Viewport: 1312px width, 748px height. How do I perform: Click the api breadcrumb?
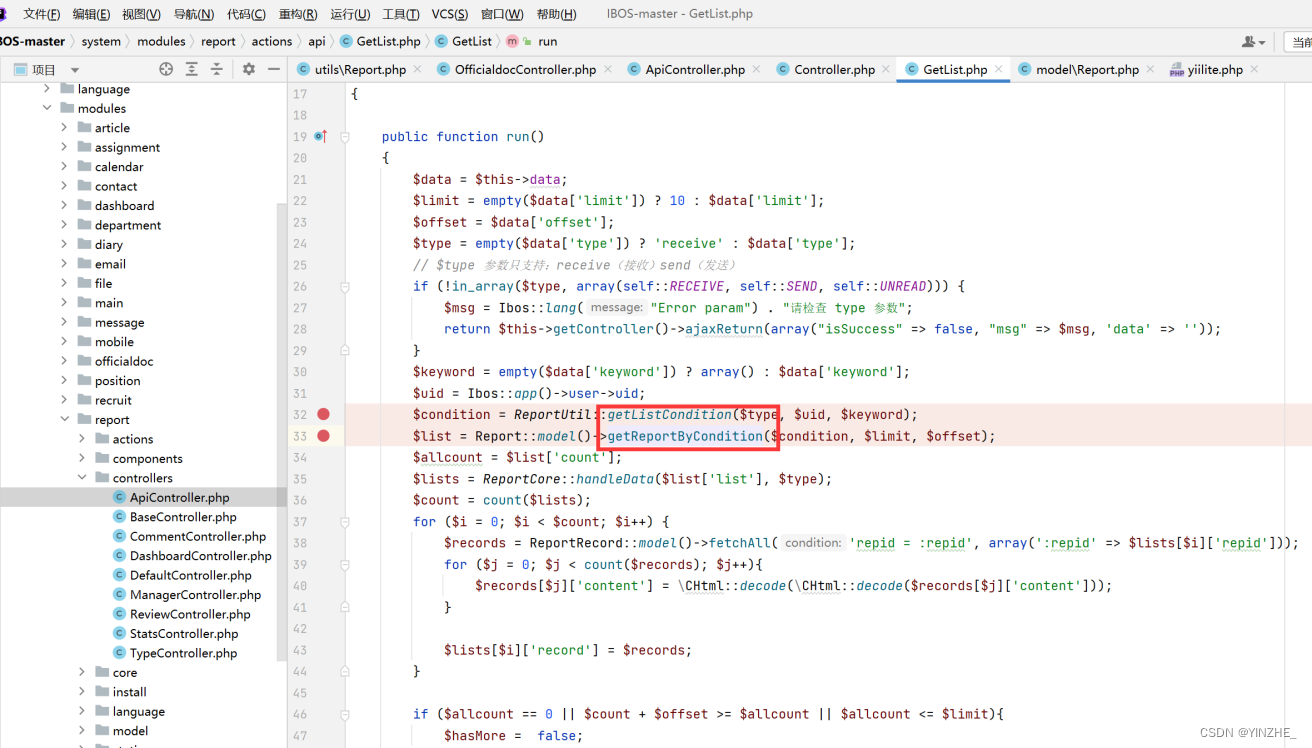click(317, 42)
